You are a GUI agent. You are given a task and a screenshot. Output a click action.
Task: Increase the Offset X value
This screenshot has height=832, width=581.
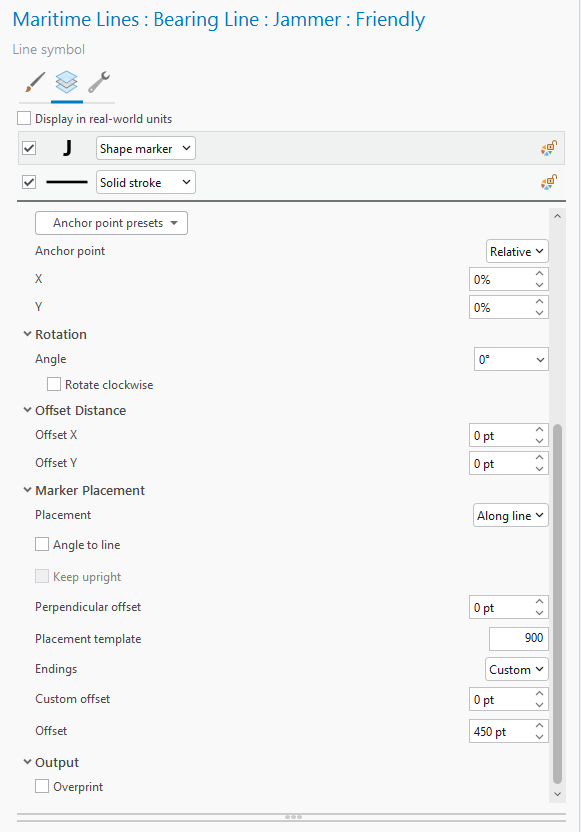pos(540,430)
